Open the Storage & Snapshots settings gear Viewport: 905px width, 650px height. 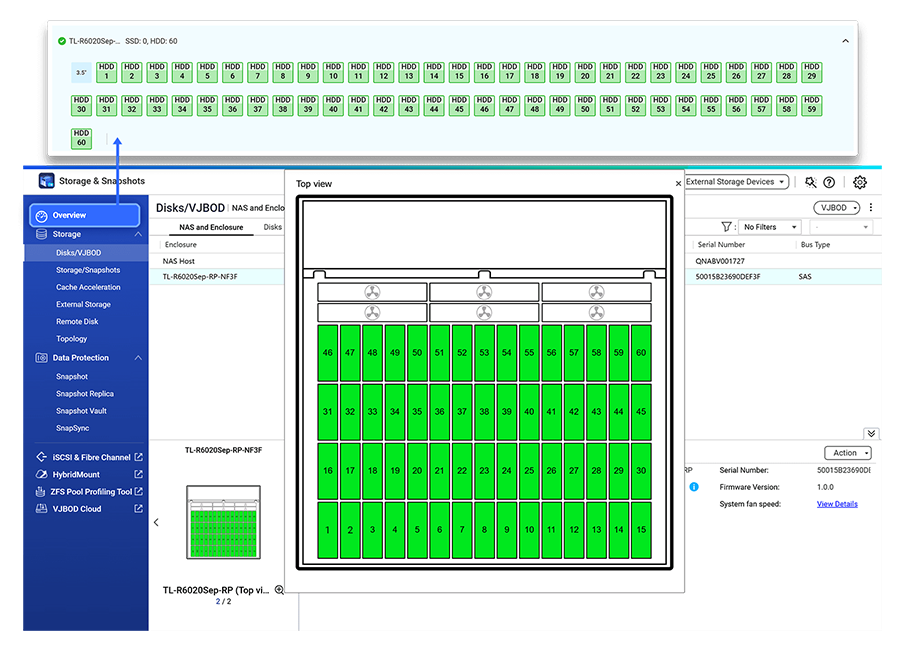coord(860,182)
